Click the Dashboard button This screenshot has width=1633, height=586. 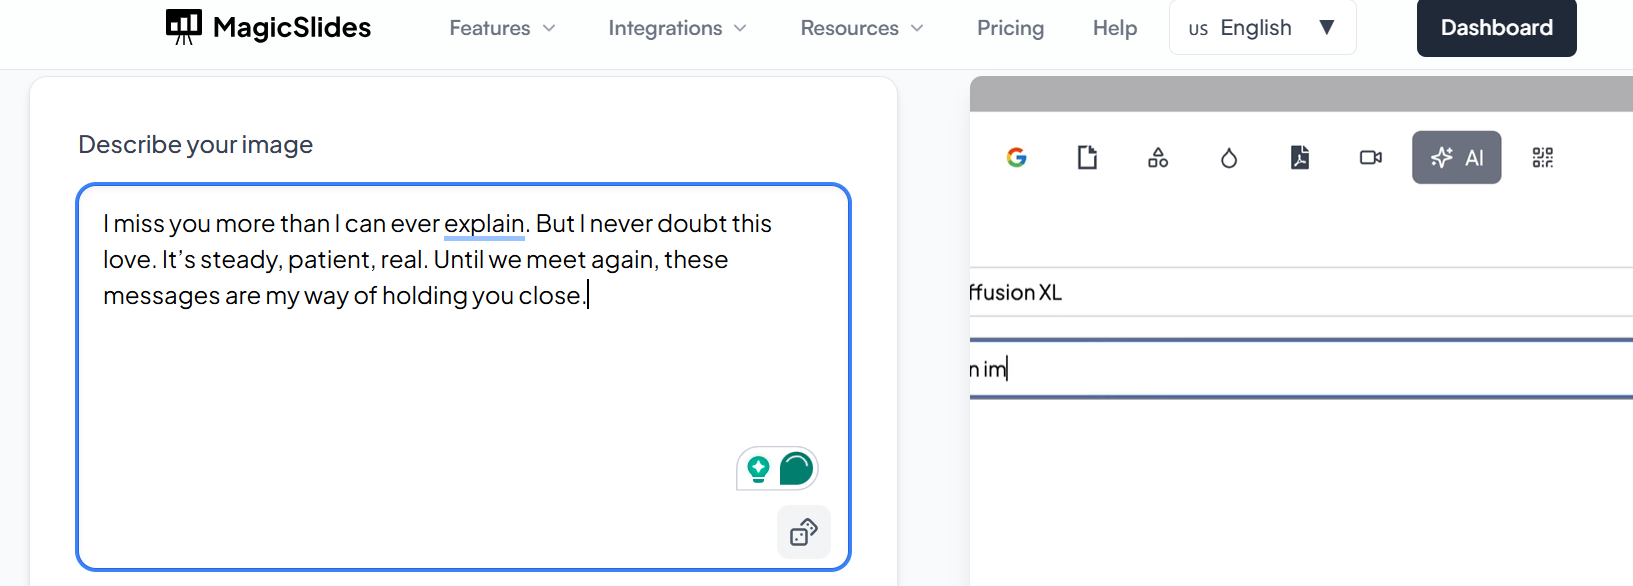(x=1496, y=28)
